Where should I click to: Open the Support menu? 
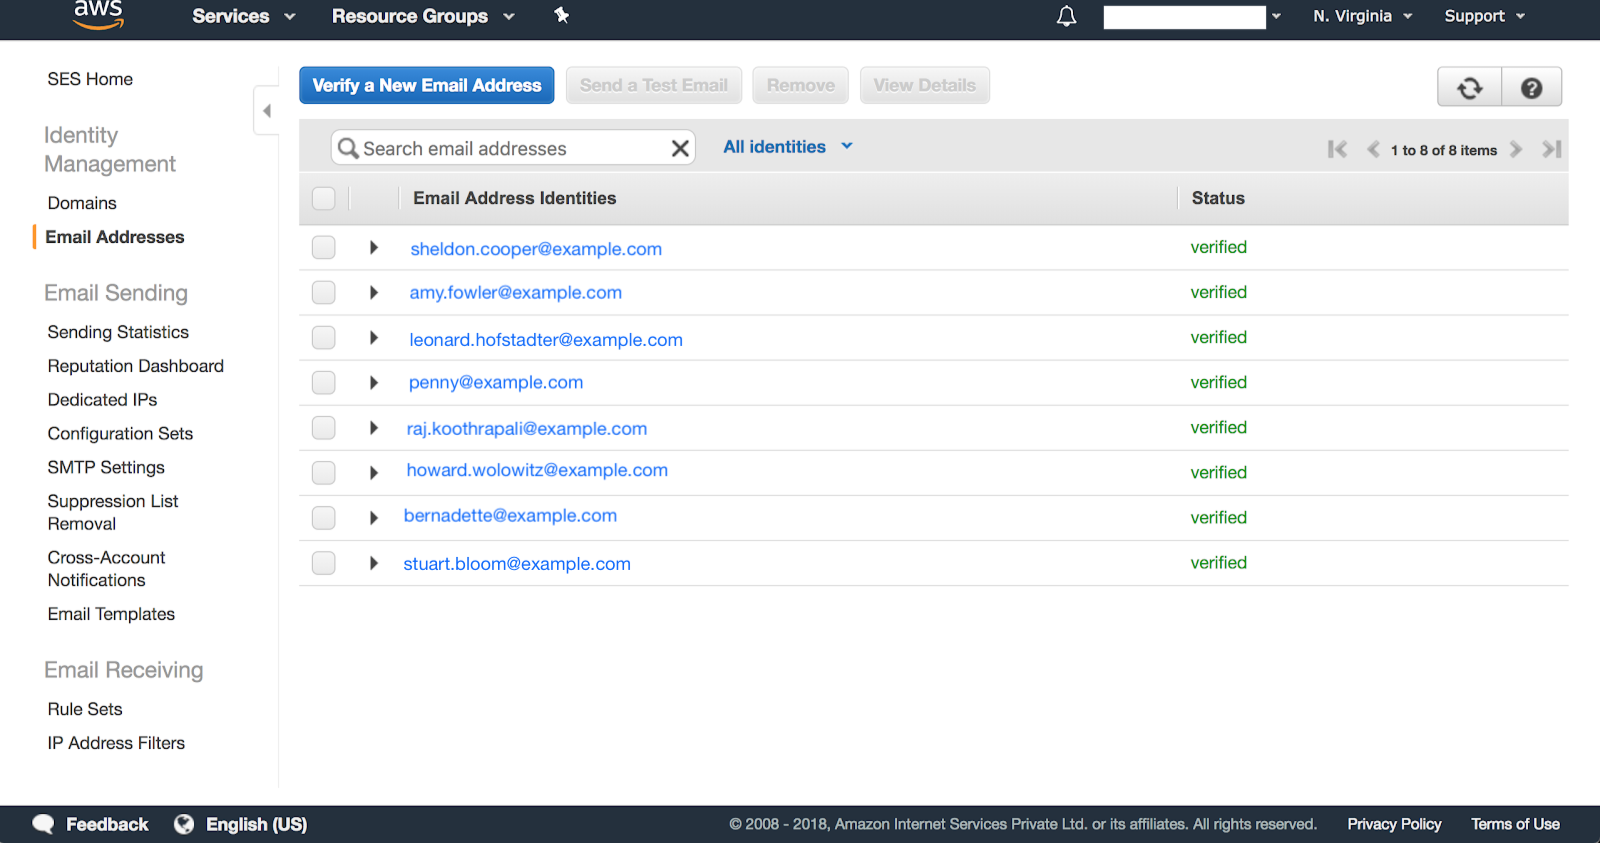click(1485, 16)
